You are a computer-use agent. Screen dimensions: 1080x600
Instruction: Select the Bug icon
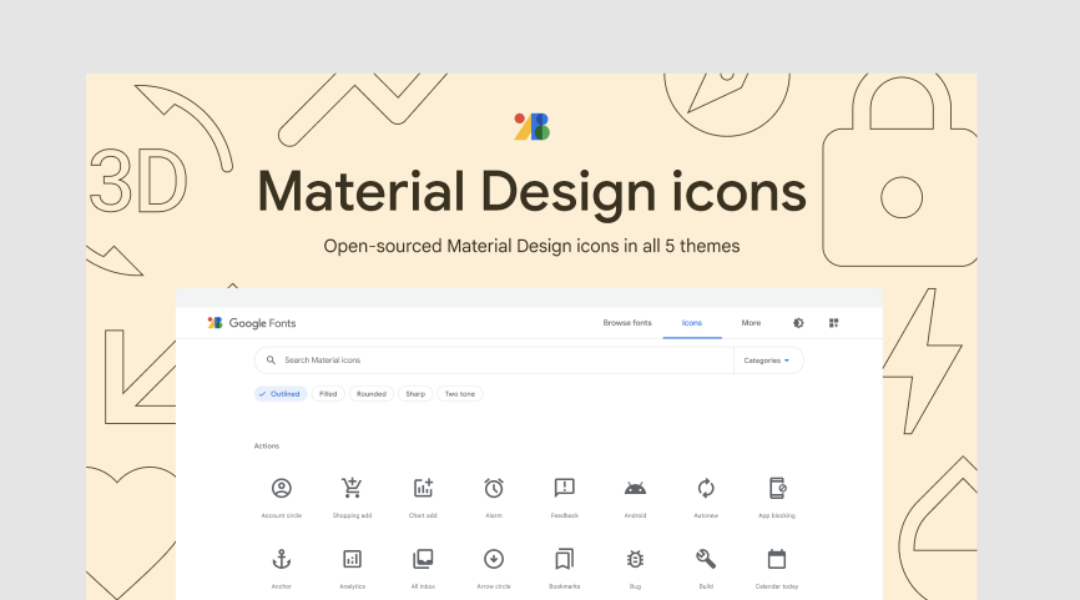point(635,559)
